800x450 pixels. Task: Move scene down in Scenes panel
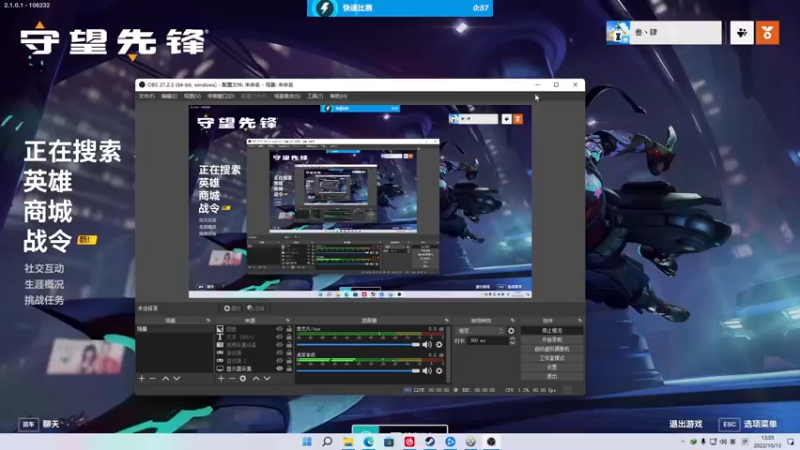177,379
